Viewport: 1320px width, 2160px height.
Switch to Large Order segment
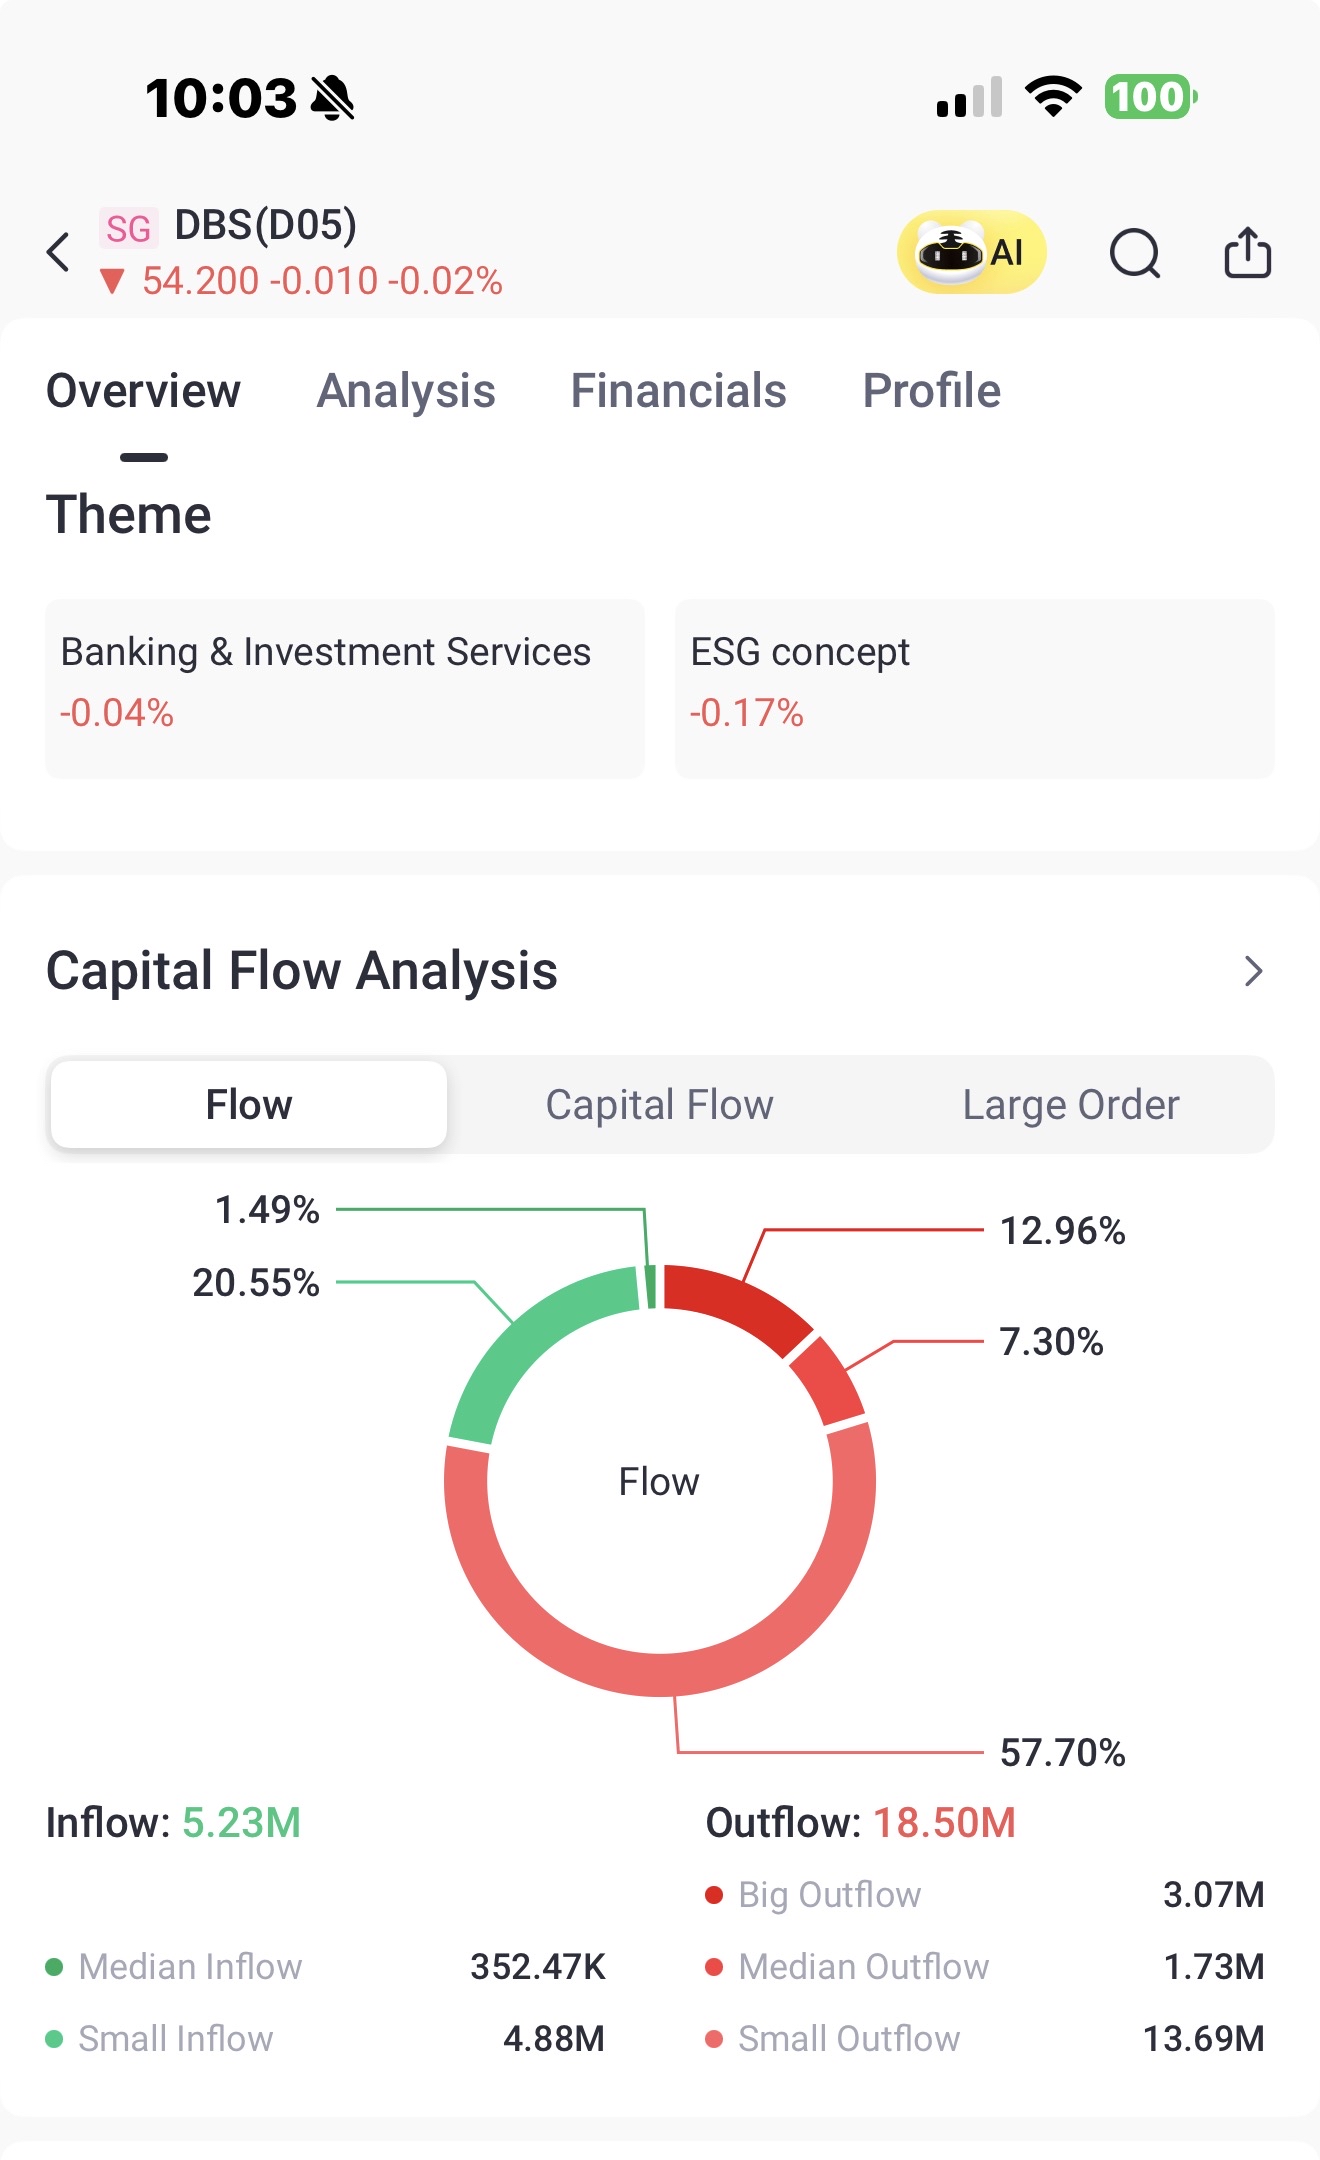click(x=1071, y=1105)
